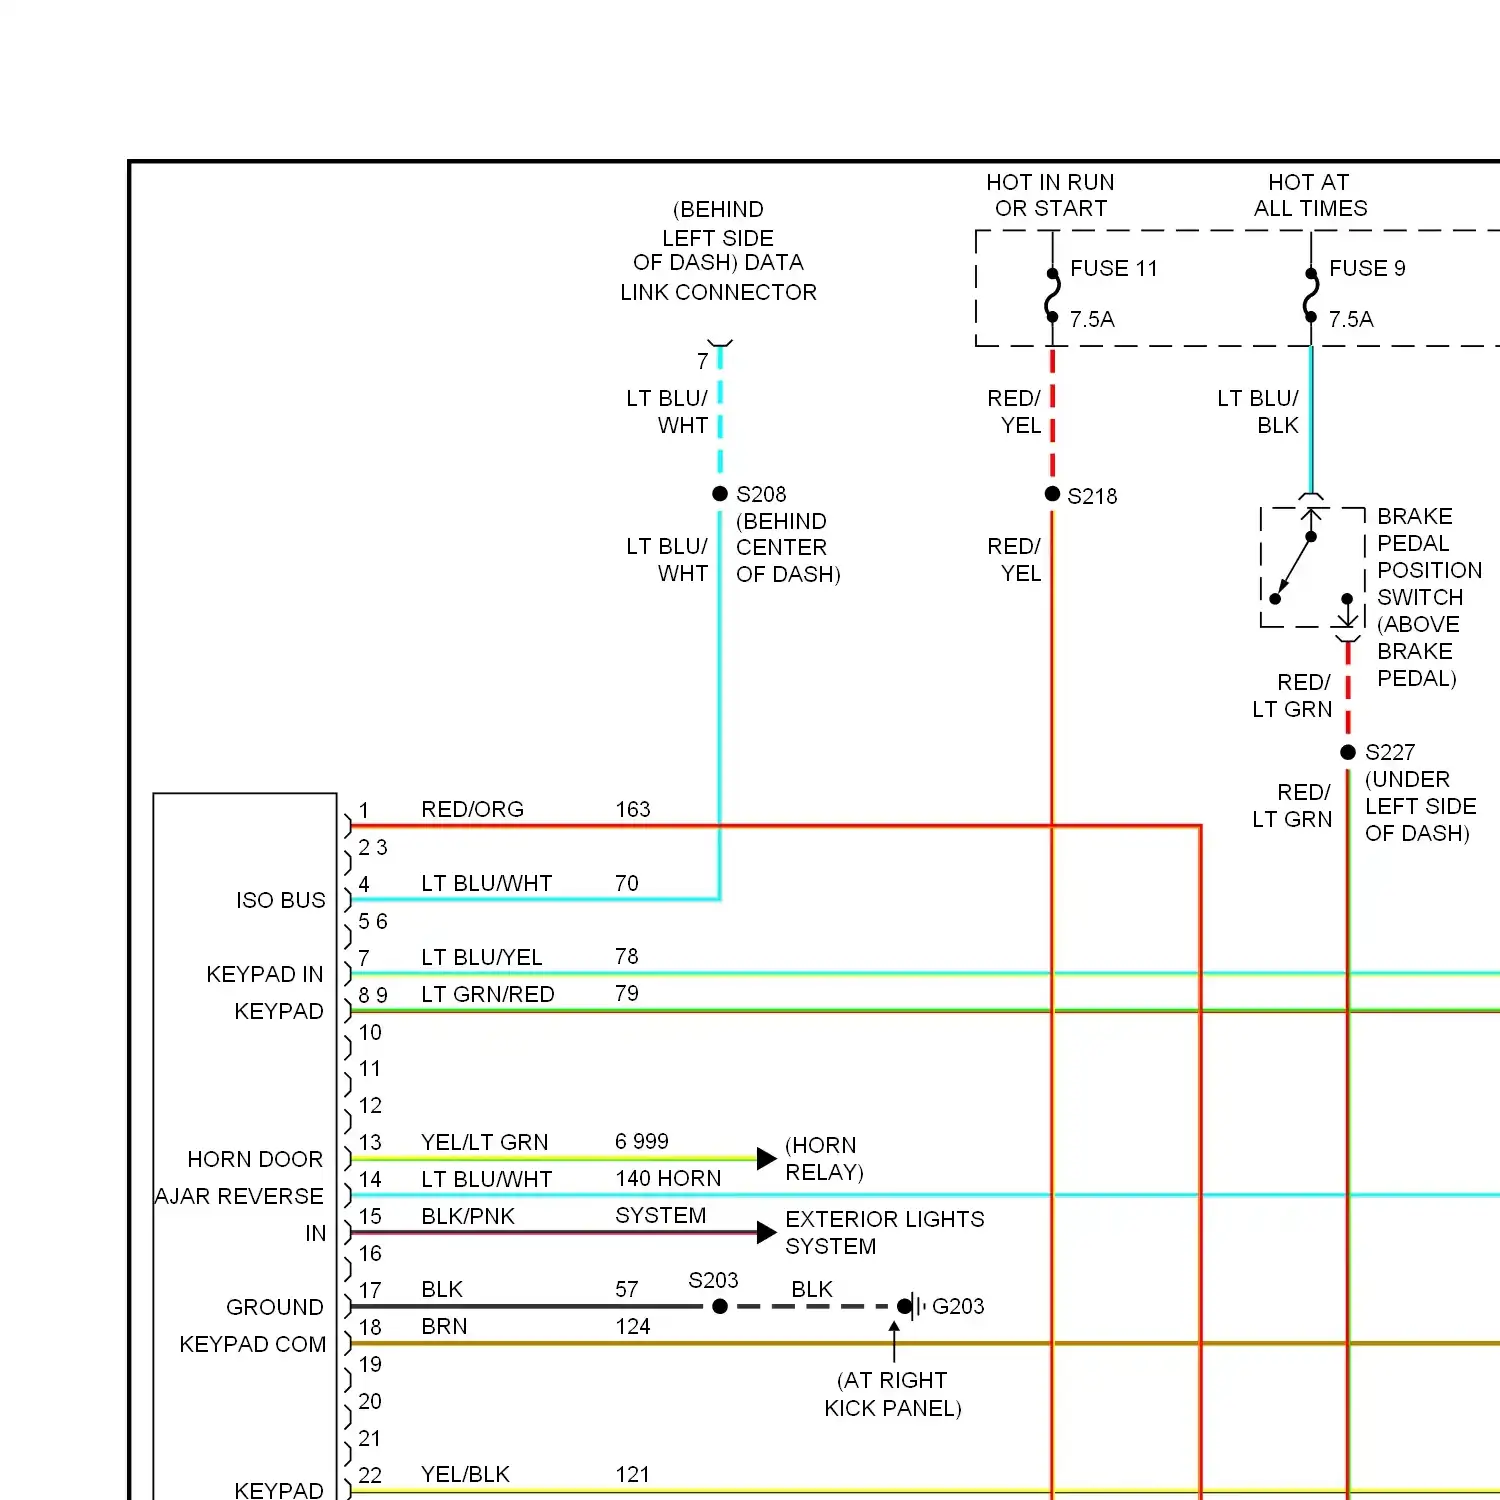The width and height of the screenshot is (1500, 1500).
Task: Click the 6 999 circuit text
Action: (642, 1141)
